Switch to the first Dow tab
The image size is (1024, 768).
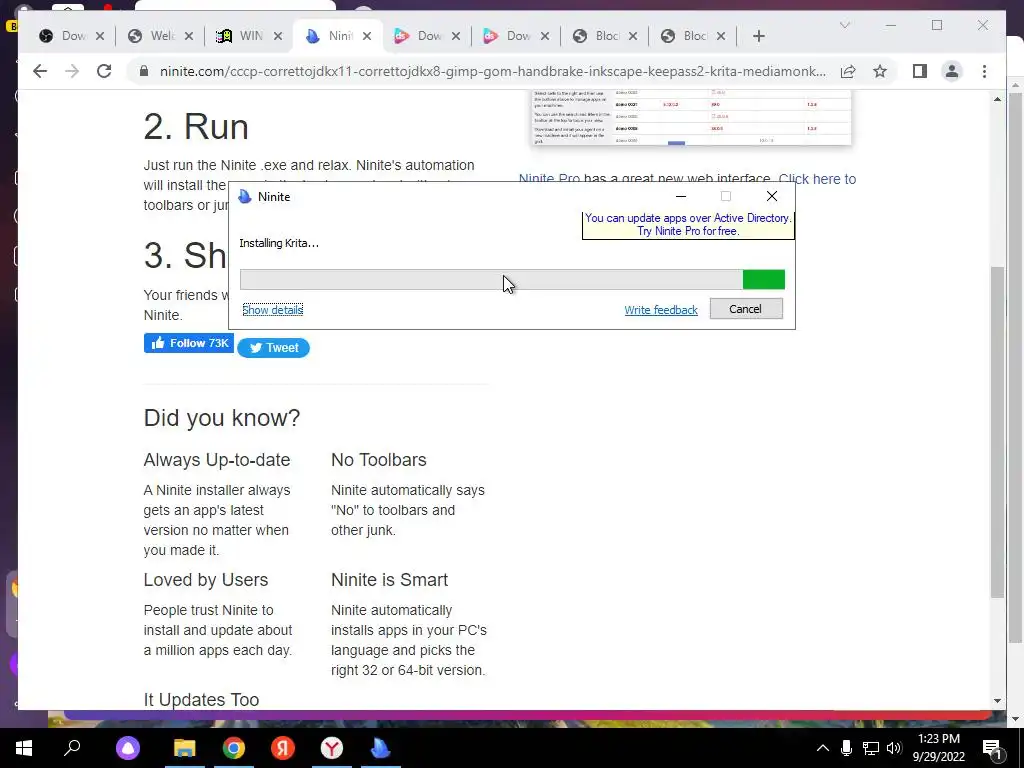pyautogui.click(x=69, y=36)
